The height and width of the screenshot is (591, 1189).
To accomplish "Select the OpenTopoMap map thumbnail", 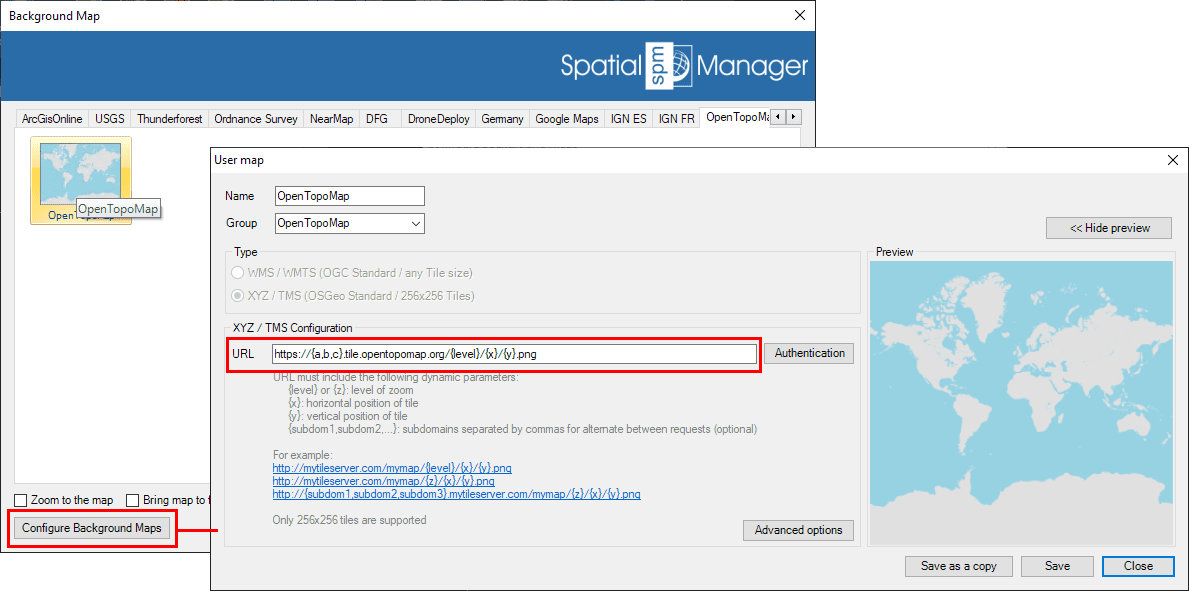I will (x=81, y=181).
